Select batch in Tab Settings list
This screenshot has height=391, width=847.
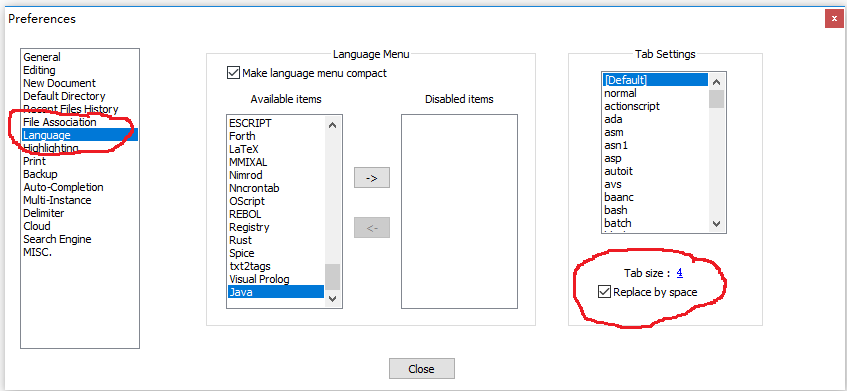point(655,223)
